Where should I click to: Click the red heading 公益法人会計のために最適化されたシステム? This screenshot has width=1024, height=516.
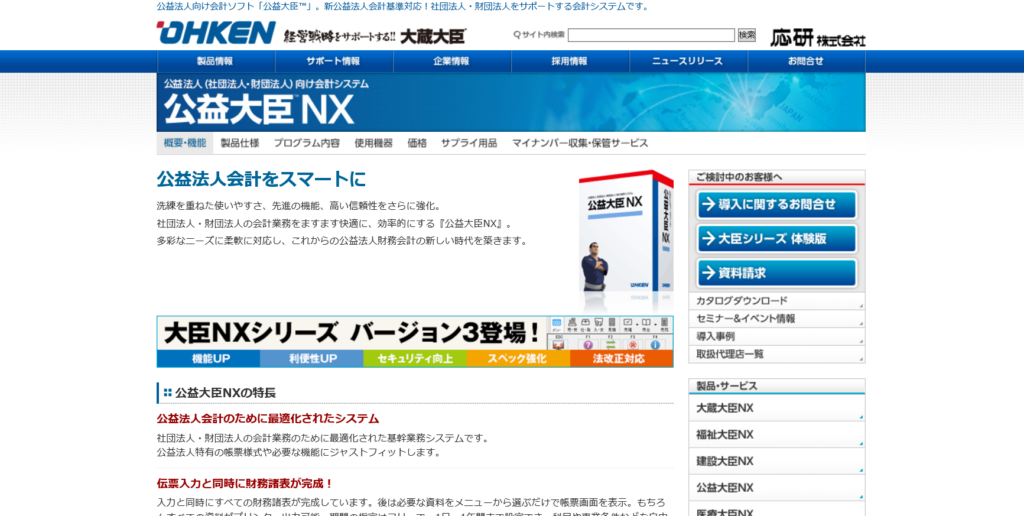point(268,419)
